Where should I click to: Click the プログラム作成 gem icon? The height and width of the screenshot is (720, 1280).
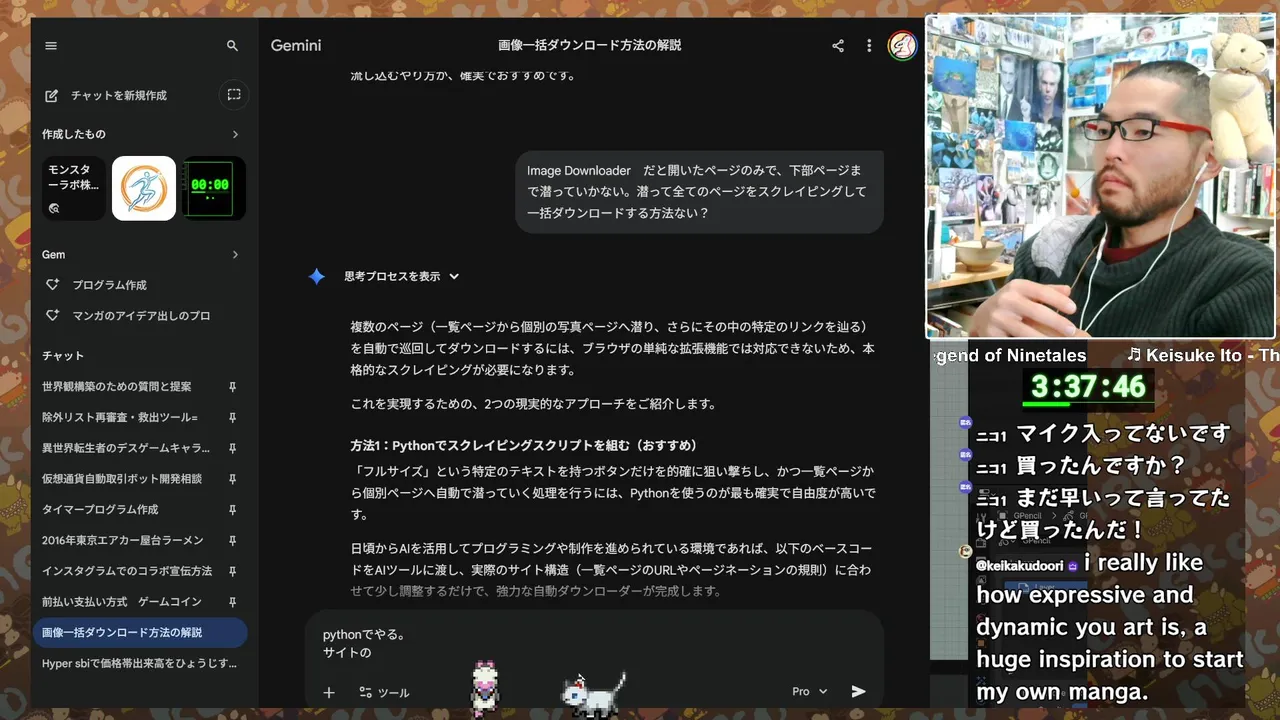click(53, 285)
